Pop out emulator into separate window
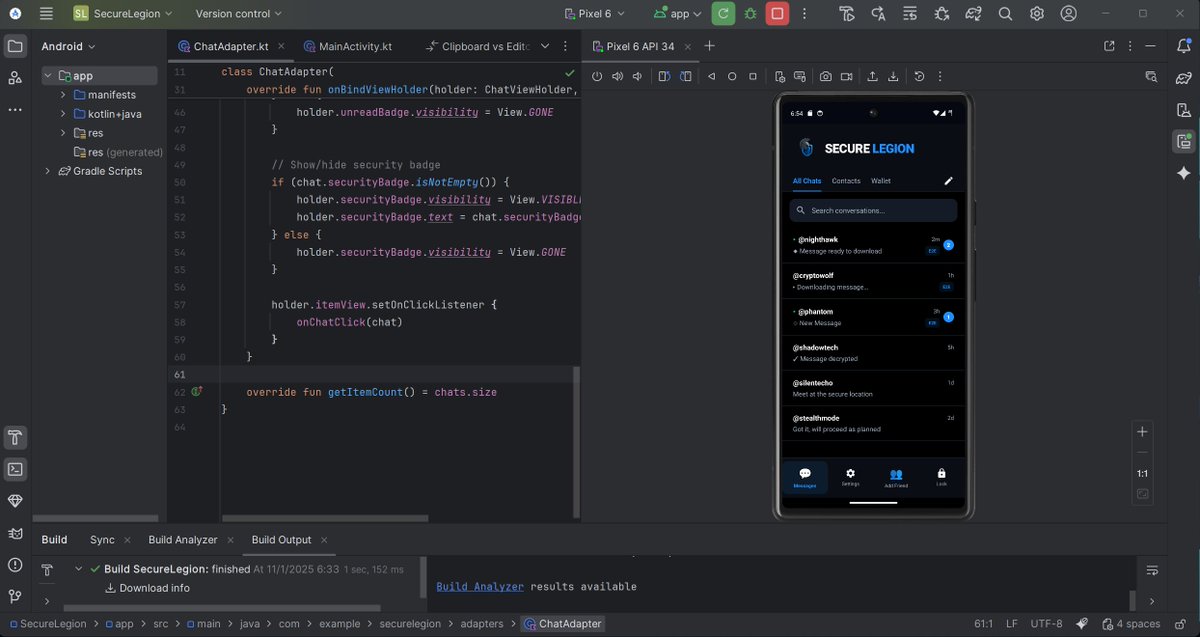 1109,46
